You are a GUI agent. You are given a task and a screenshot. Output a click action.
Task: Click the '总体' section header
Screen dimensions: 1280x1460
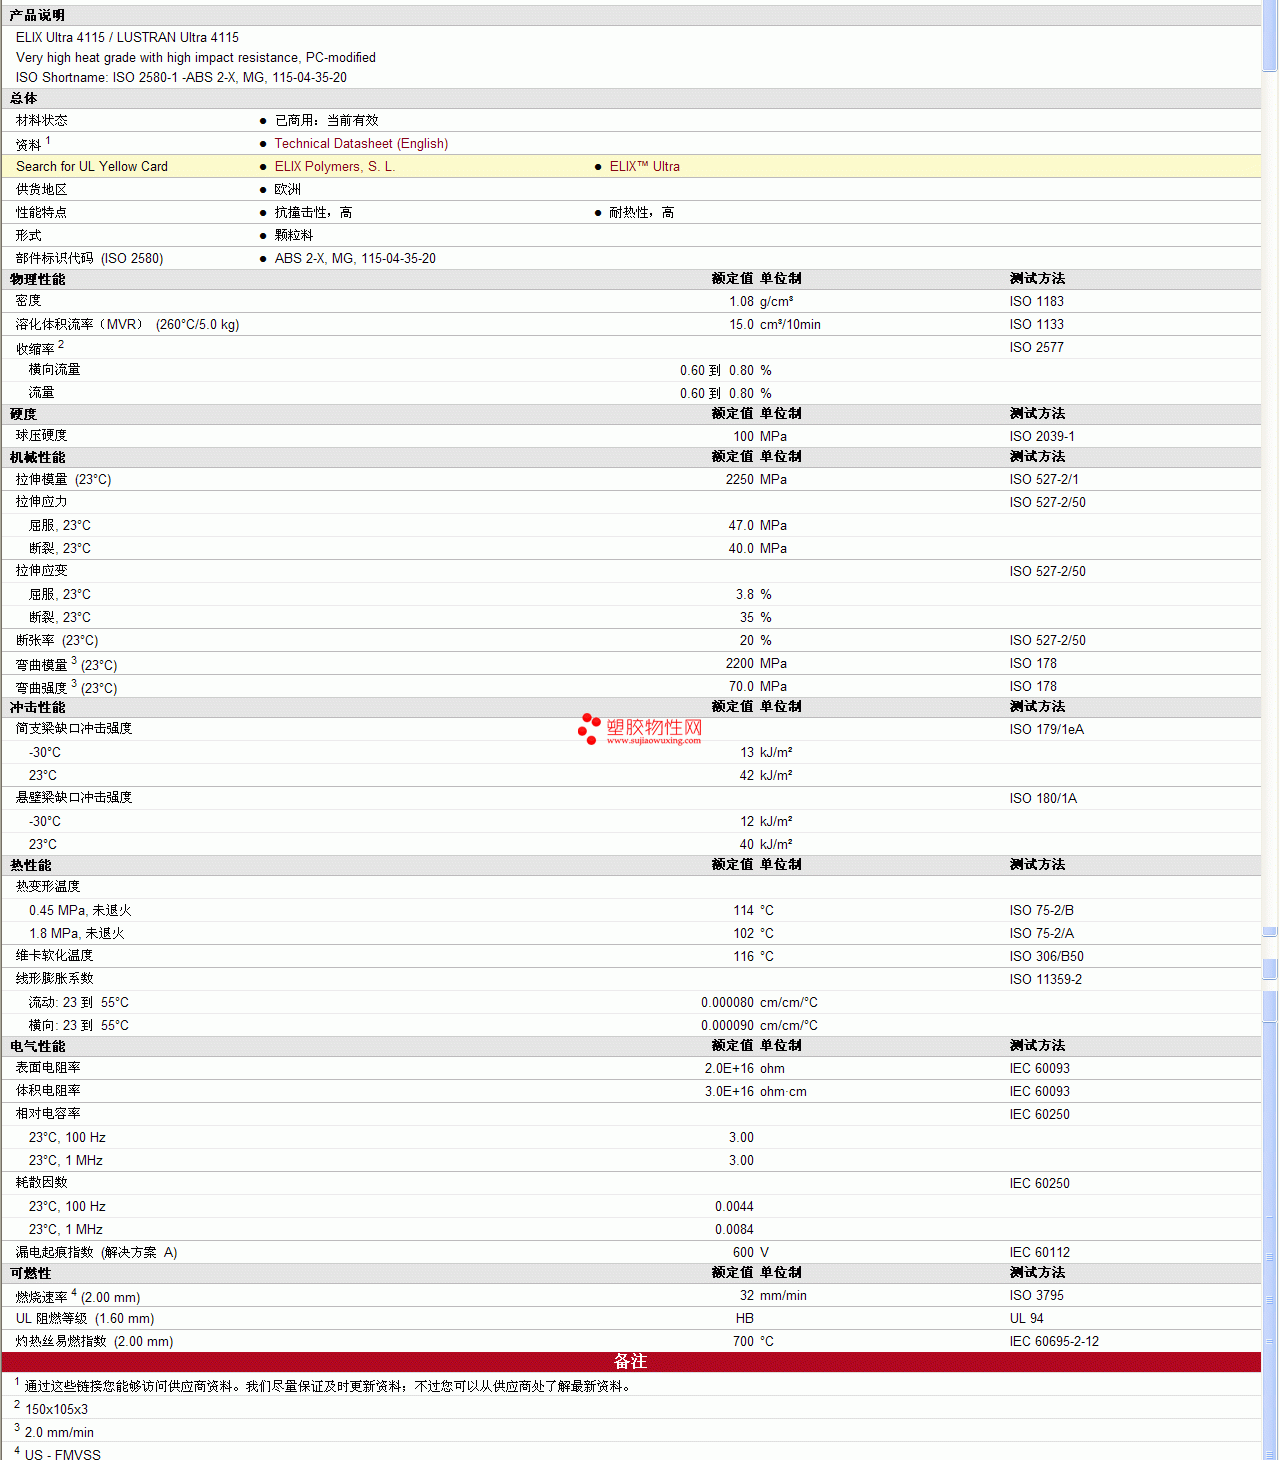pyautogui.click(x=24, y=98)
